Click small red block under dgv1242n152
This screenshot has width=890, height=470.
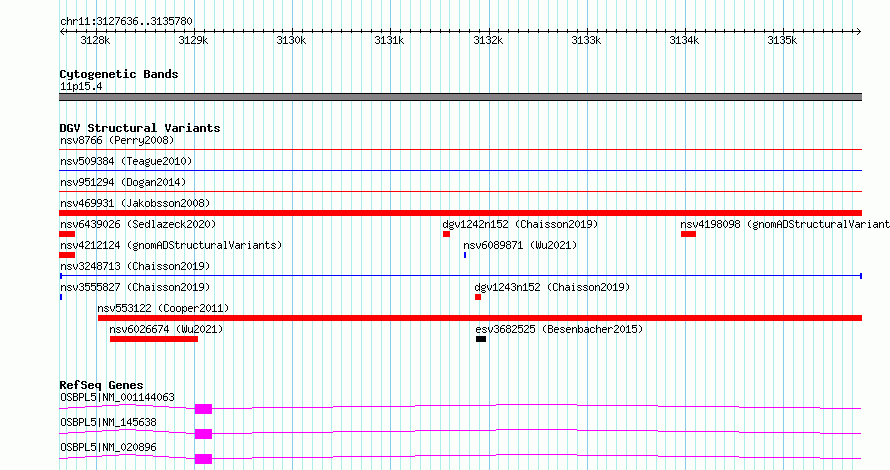[447, 234]
